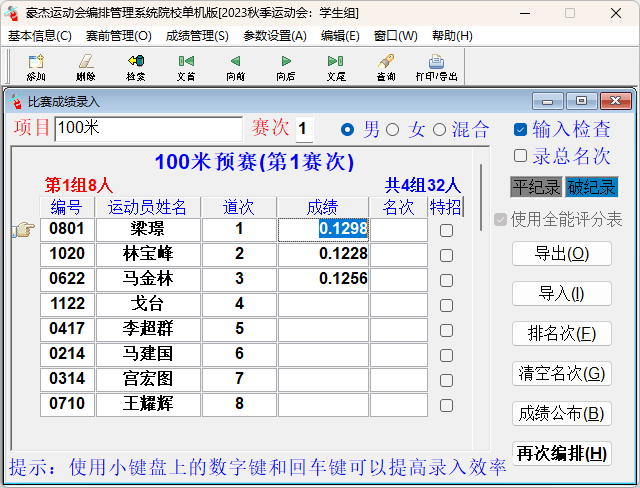The width and height of the screenshot is (640, 488).
Task: Click the 成绩公布(B) button
Action: [562, 414]
